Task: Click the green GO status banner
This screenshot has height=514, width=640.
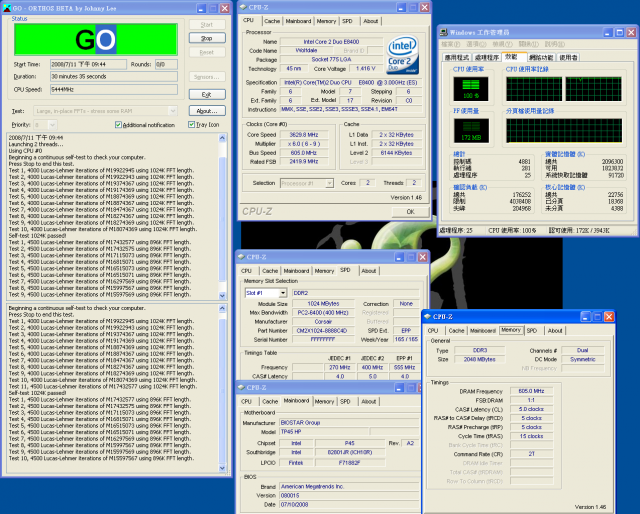Action: 96,40
